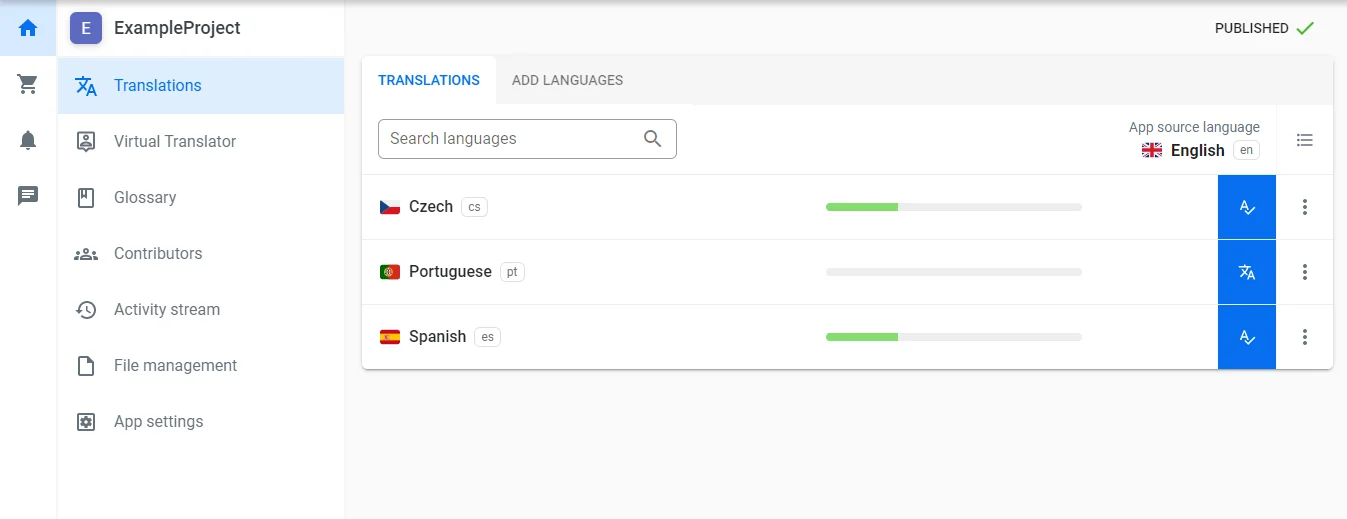1347x519 pixels.
Task: Click the Portuguese flag icon
Action: (x=390, y=272)
